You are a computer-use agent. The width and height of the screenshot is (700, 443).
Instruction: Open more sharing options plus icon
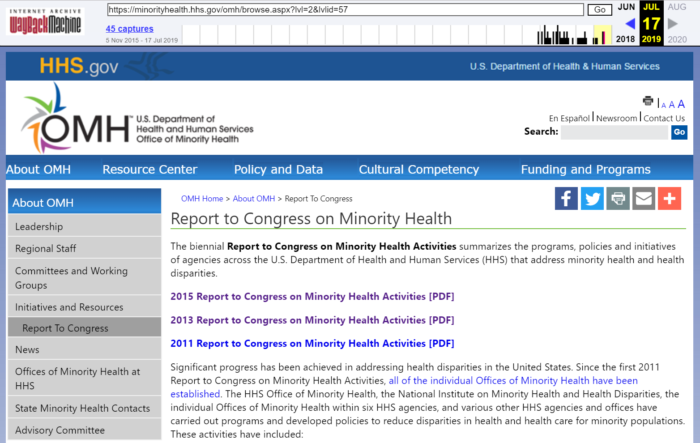click(x=669, y=198)
